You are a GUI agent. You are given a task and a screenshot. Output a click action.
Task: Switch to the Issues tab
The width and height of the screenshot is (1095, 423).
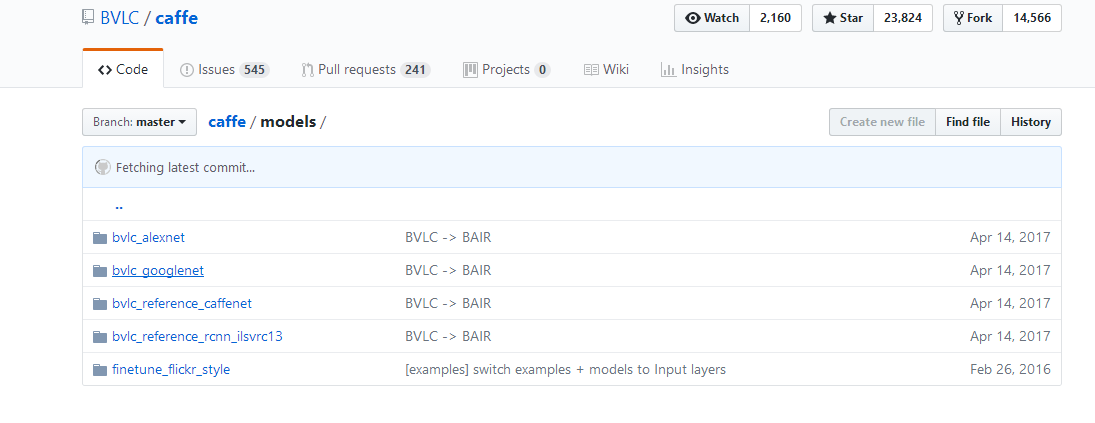[225, 69]
